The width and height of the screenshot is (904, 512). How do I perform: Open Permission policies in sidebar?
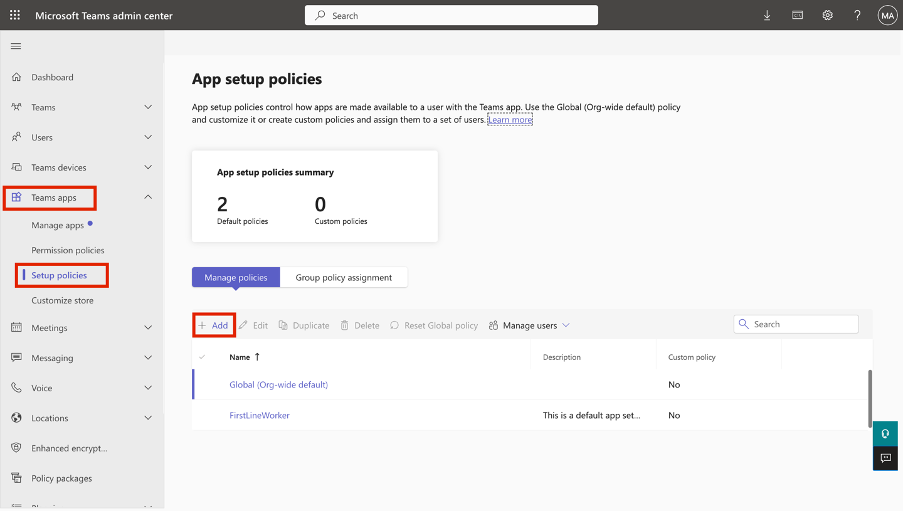pyautogui.click(x=68, y=250)
